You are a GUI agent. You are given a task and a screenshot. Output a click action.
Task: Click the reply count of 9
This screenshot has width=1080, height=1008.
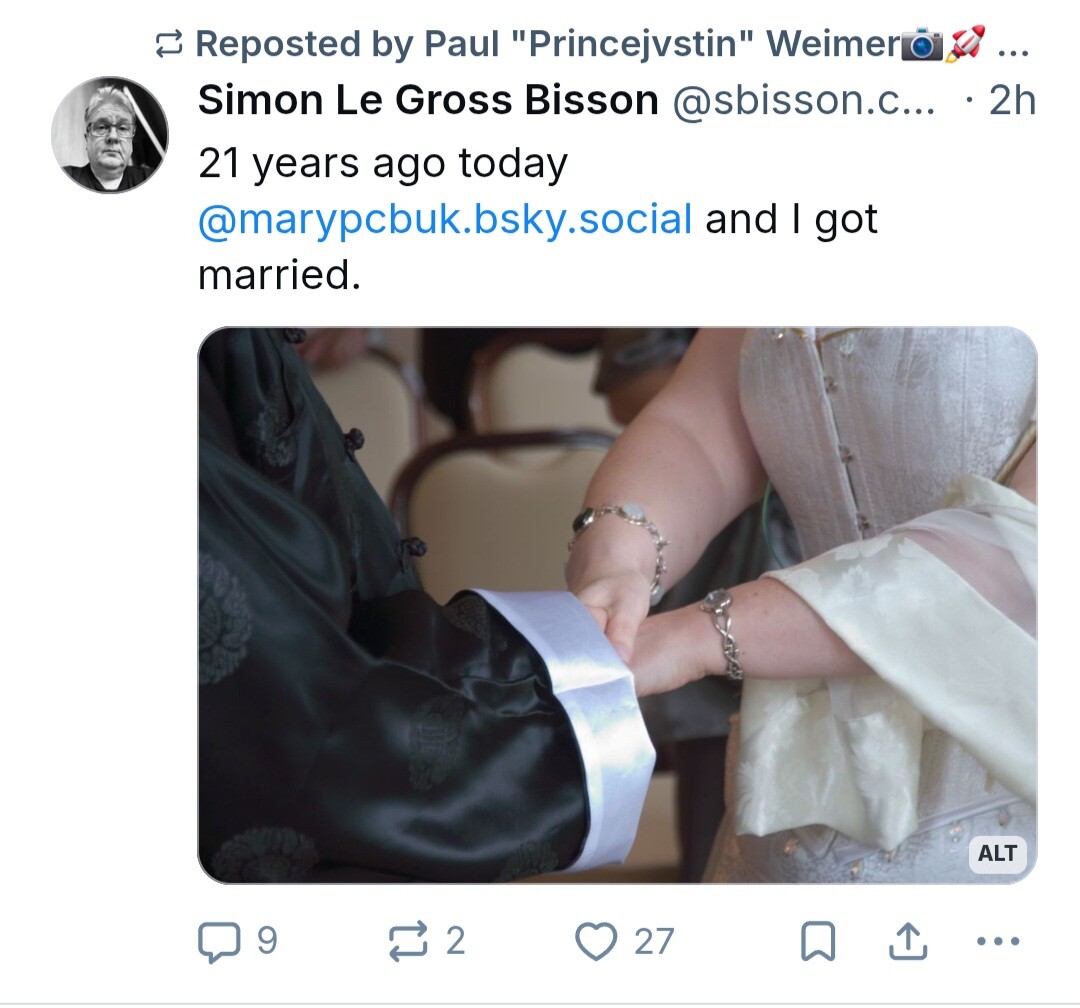point(266,942)
